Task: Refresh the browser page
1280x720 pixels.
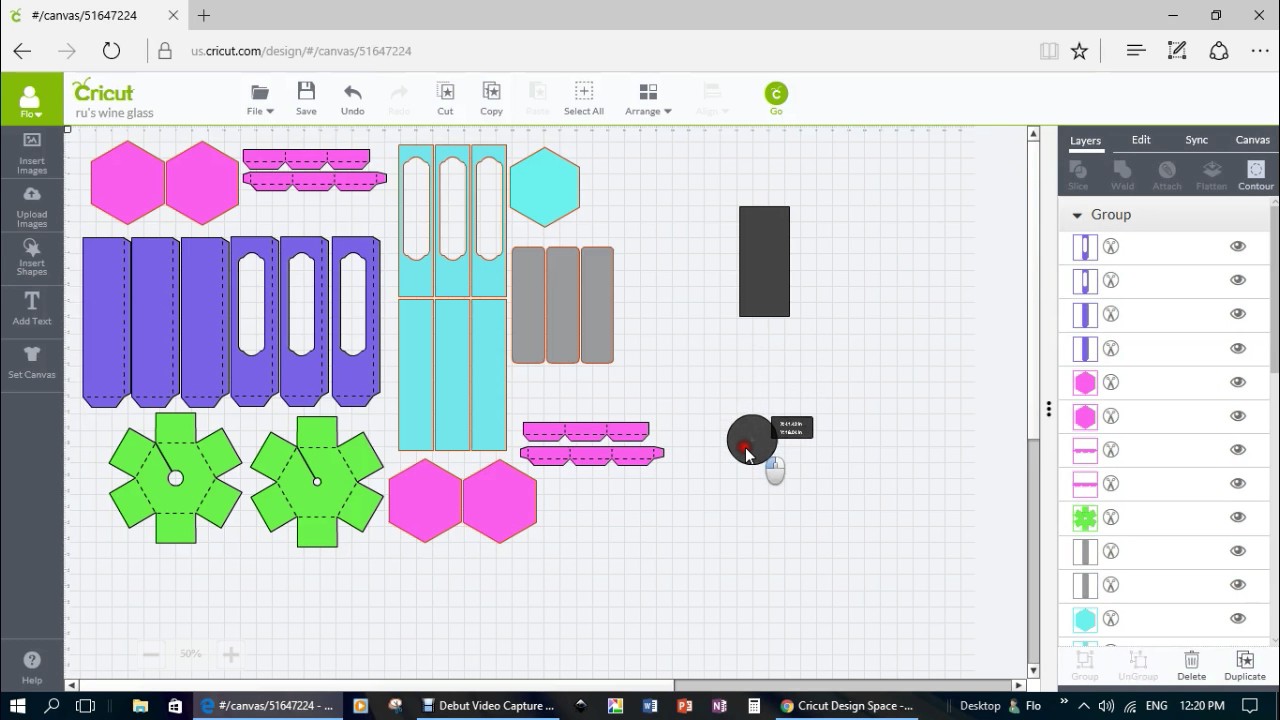Action: point(111,51)
